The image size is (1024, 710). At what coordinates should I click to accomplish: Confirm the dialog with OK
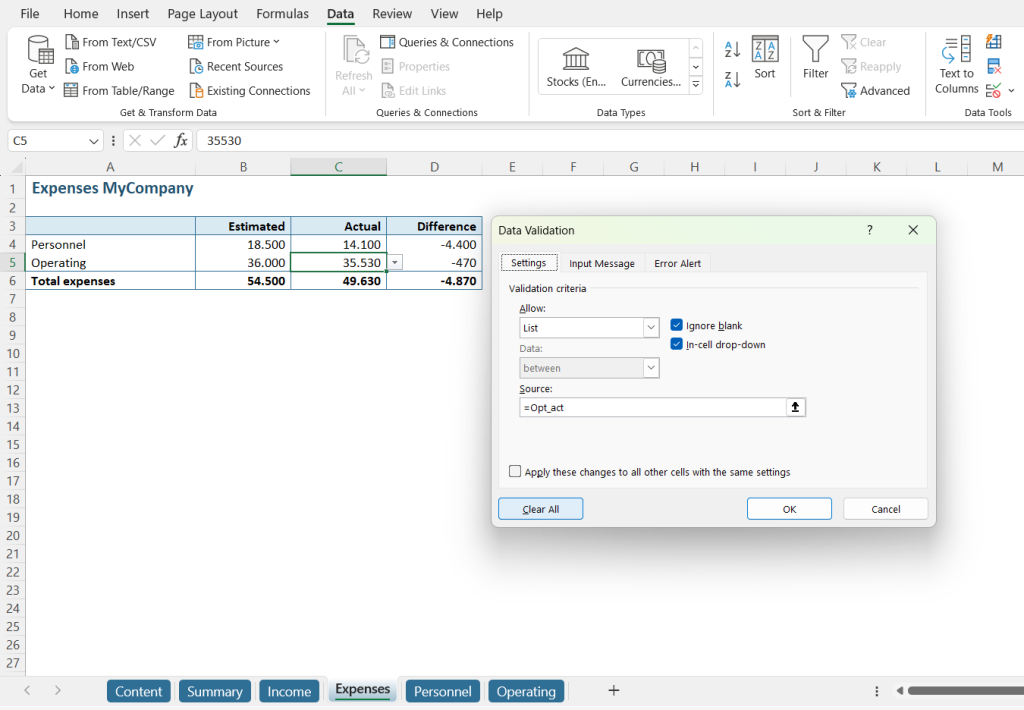click(x=788, y=509)
